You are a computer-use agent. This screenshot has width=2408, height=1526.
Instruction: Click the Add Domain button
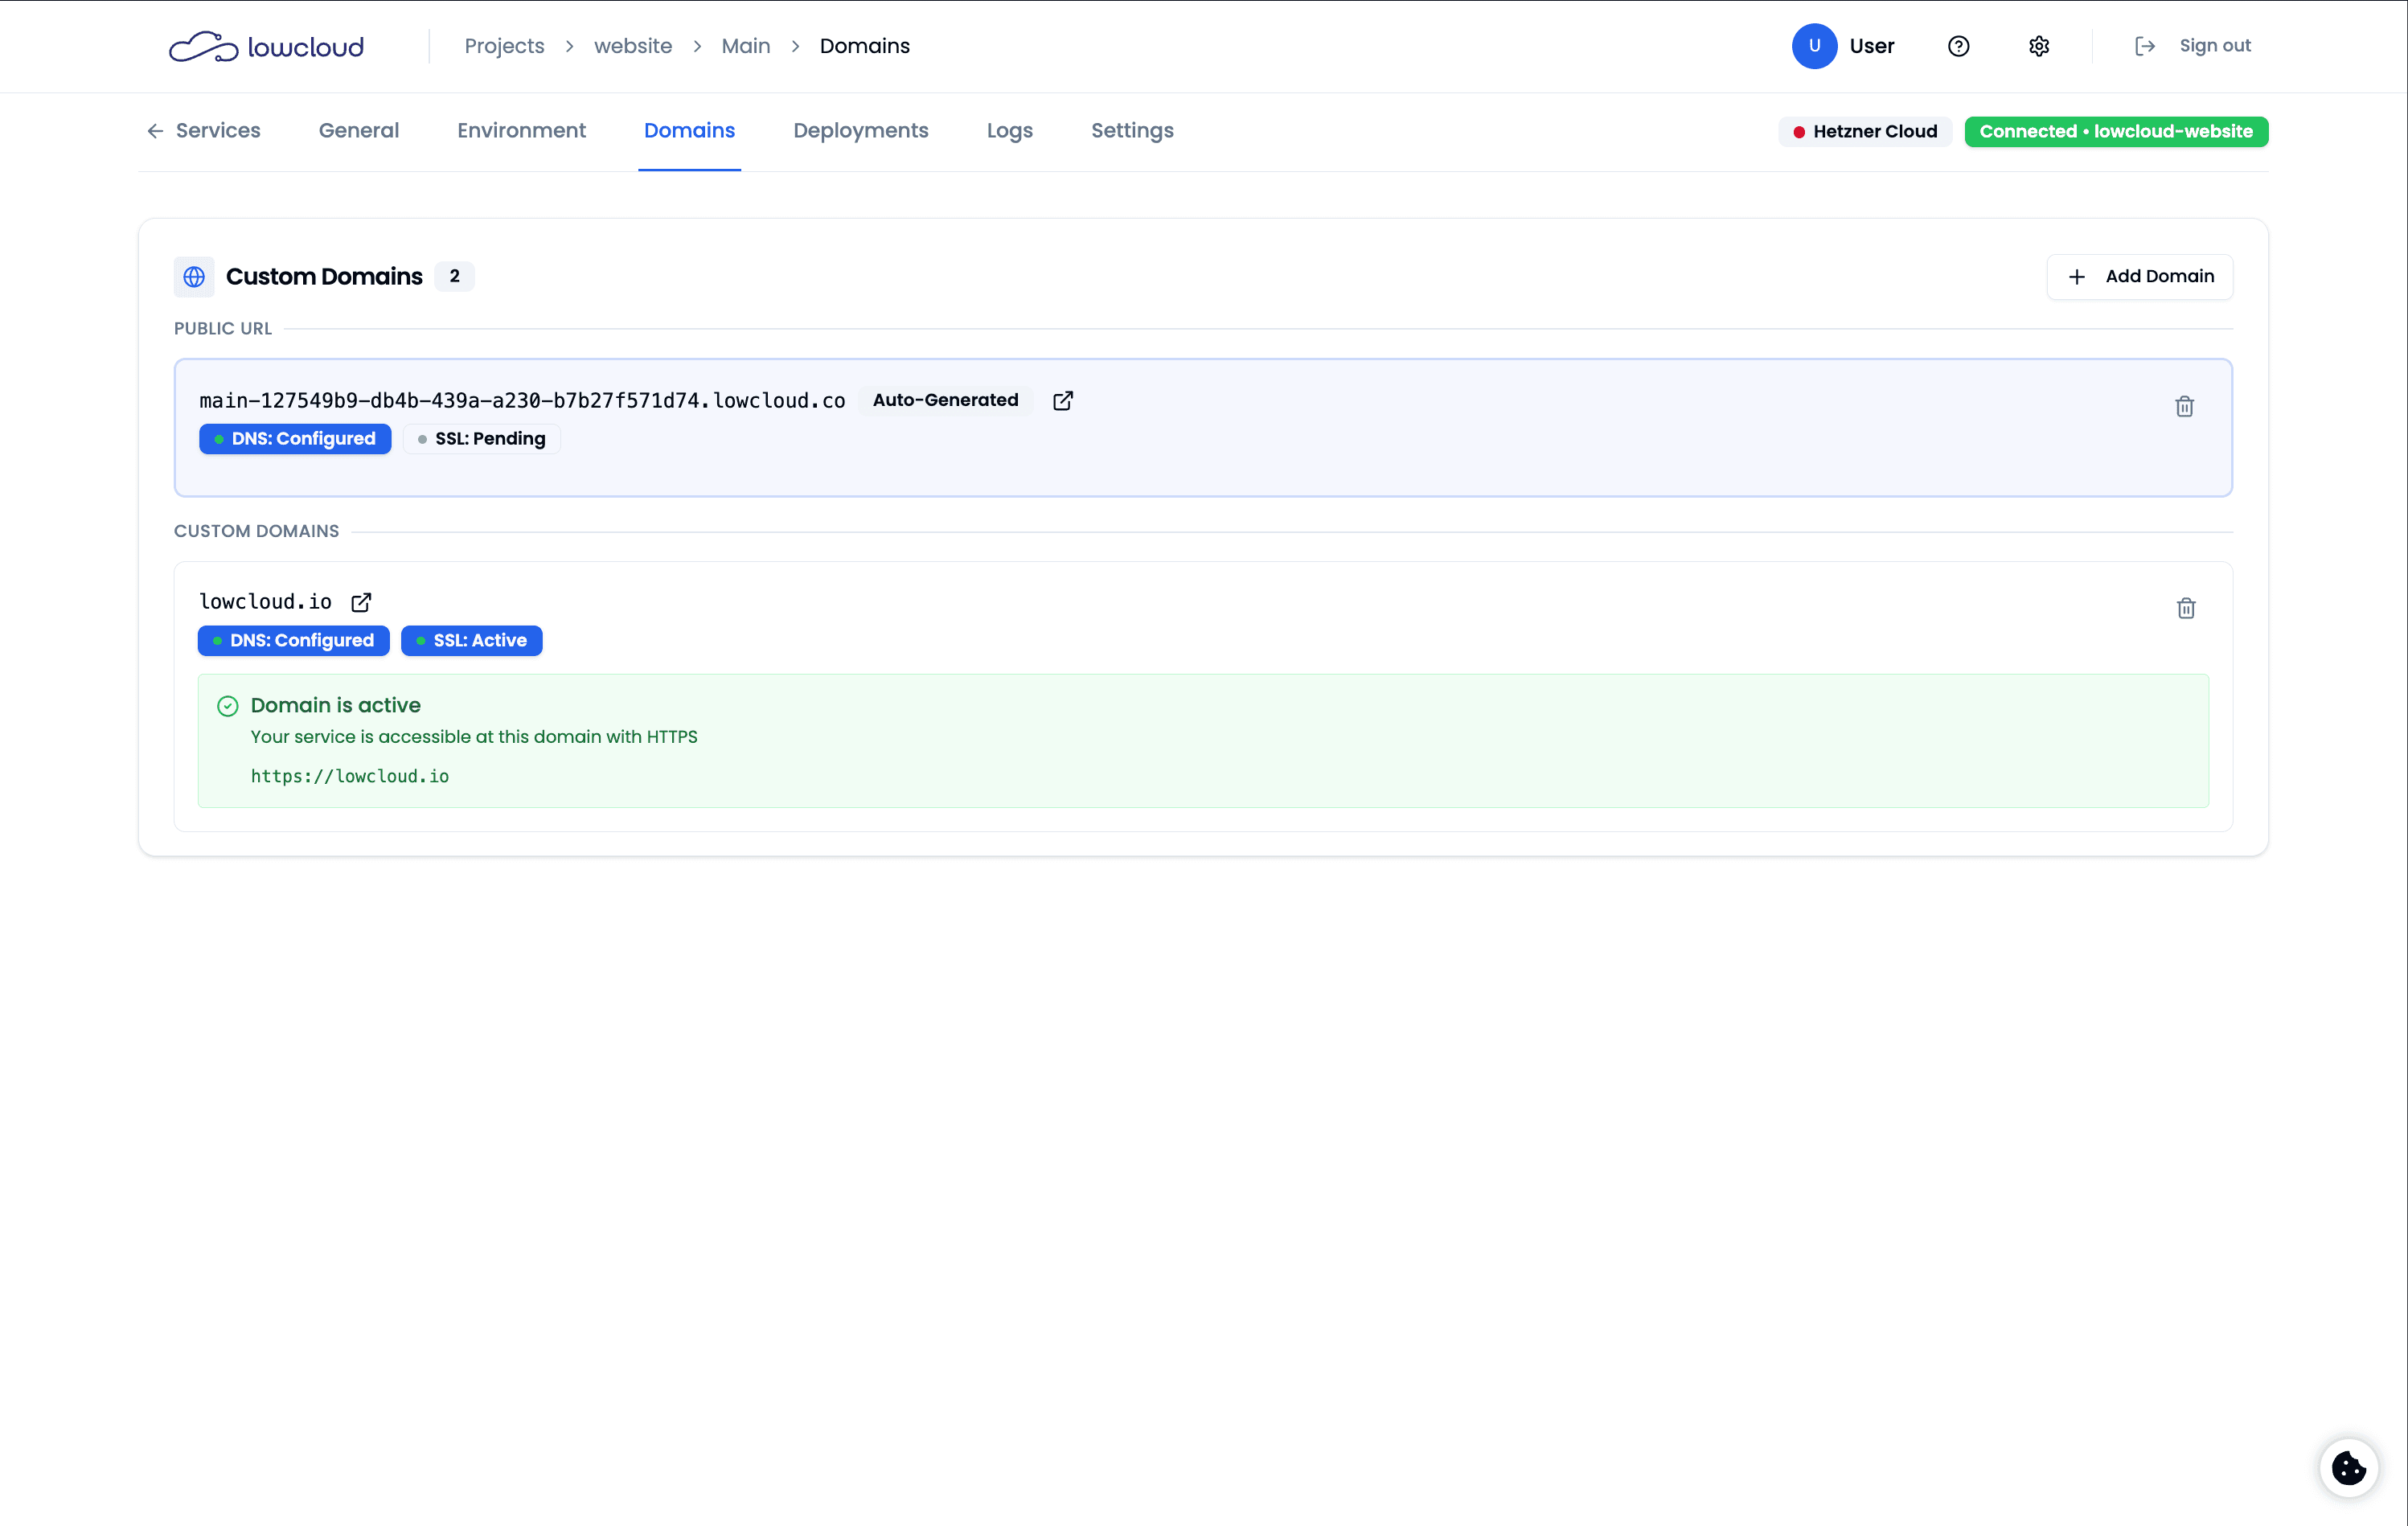click(x=2139, y=277)
